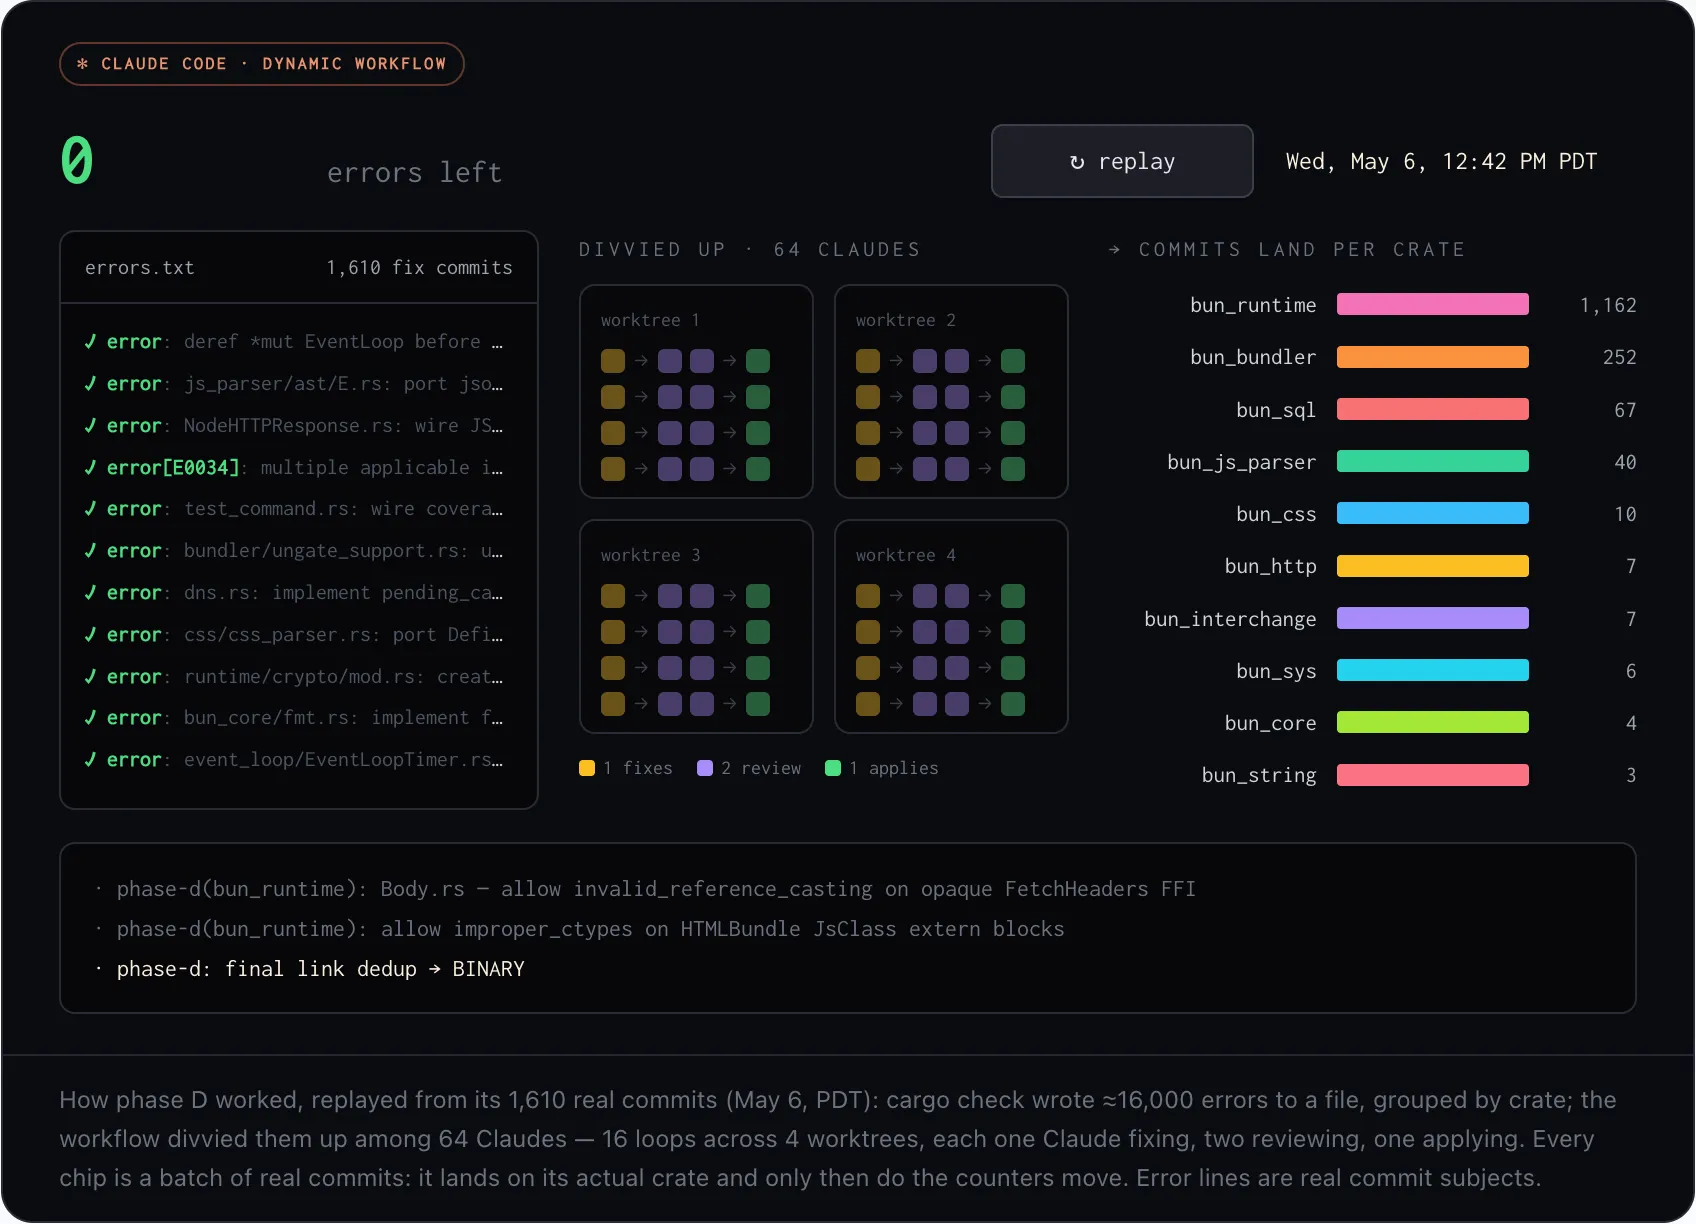Click the blue bun_css commit bar

tap(1433, 513)
